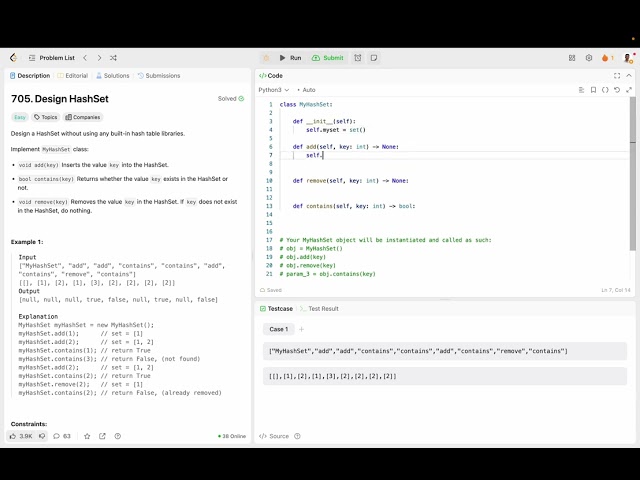The height and width of the screenshot is (480, 640).
Task: Click the help icon next to Source
Action: click(x=298, y=436)
